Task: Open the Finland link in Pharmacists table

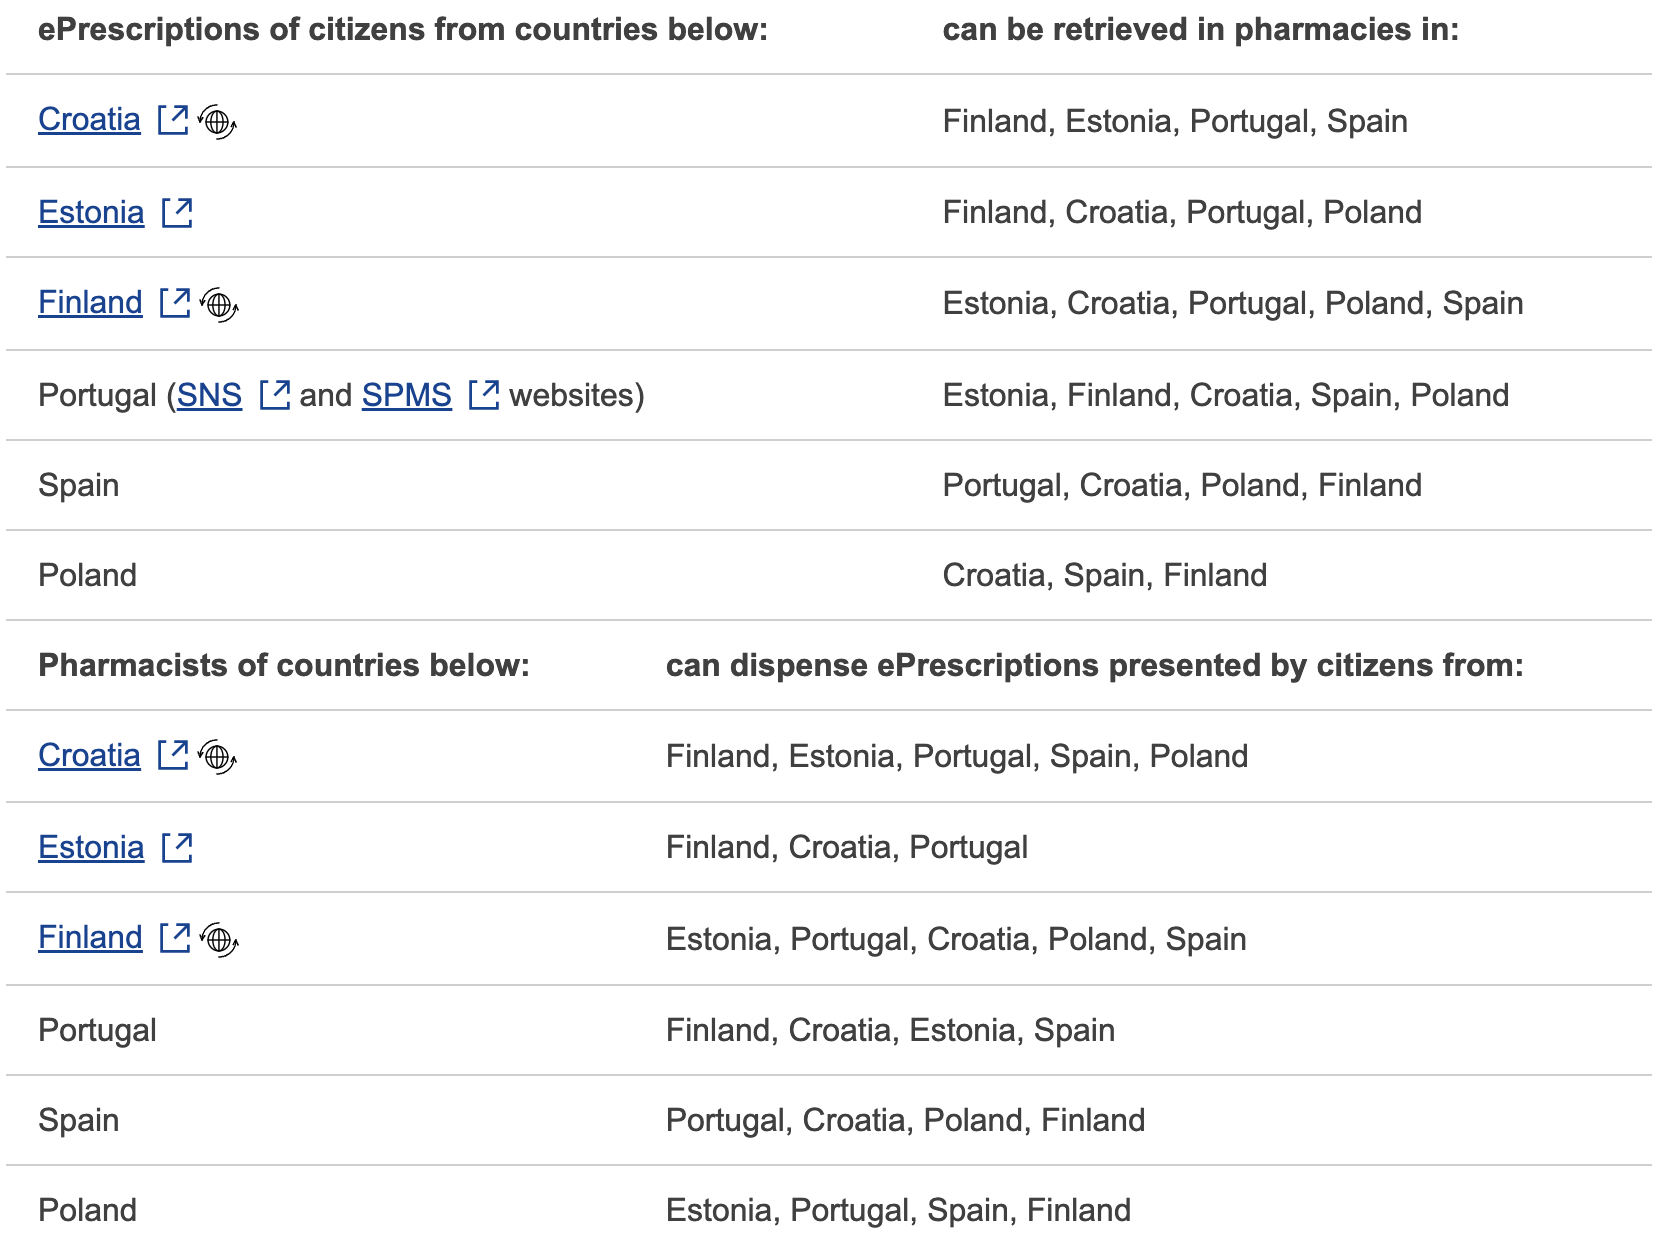Action: tap(90, 938)
